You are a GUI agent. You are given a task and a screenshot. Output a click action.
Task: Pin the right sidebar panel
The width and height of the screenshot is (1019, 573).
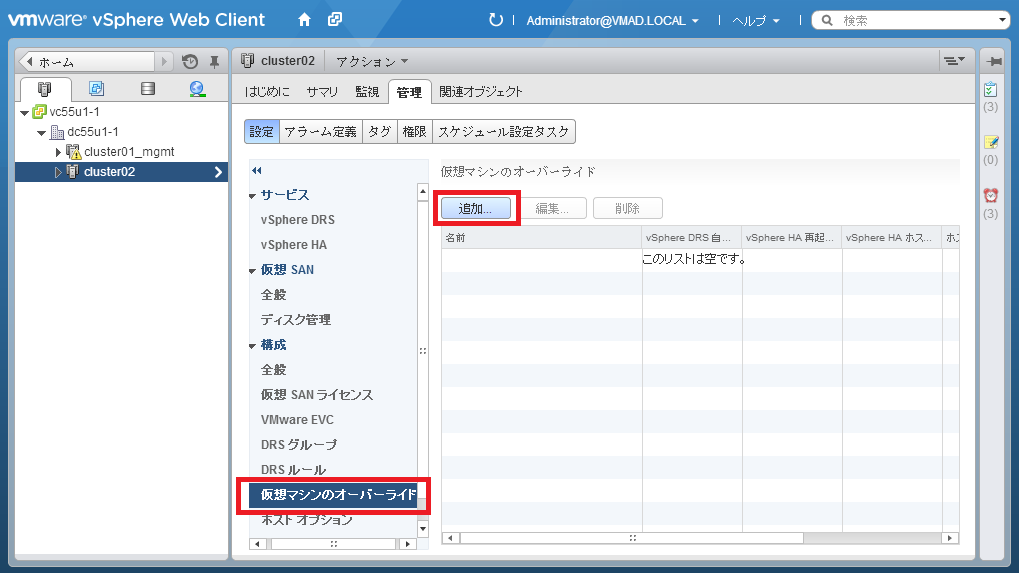pyautogui.click(x=994, y=62)
